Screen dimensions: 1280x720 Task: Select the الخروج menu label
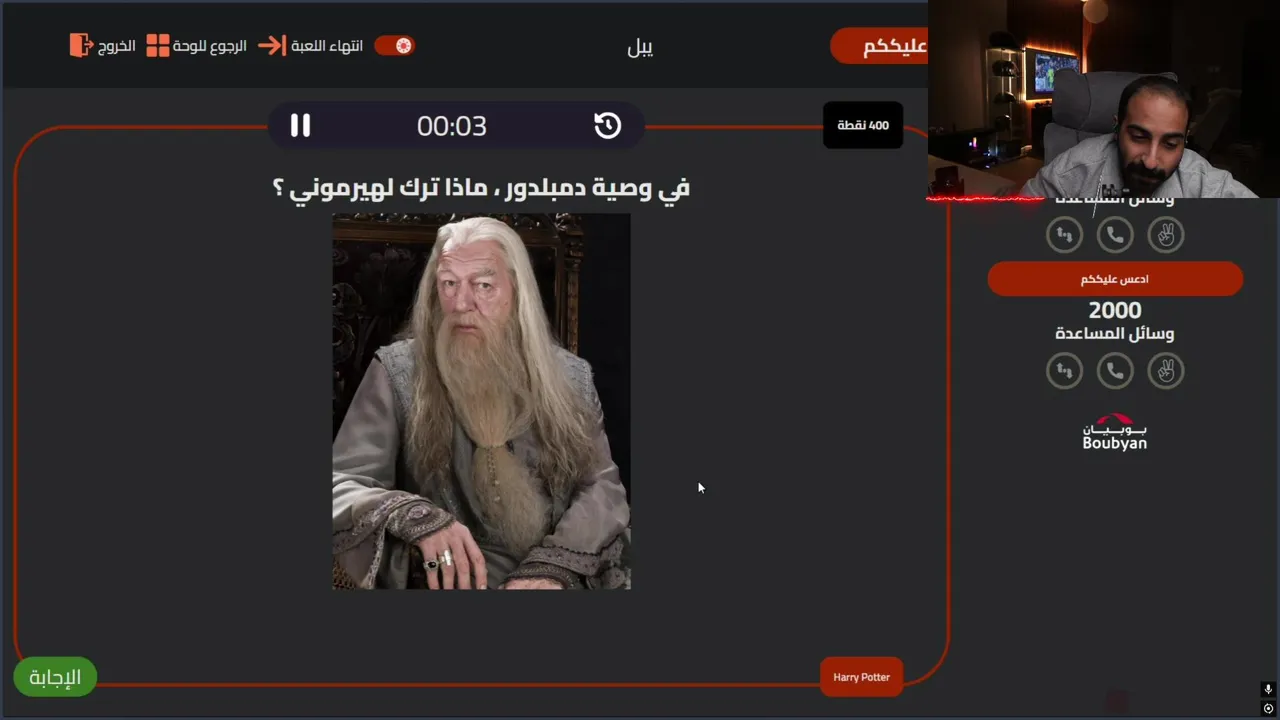tap(116, 46)
